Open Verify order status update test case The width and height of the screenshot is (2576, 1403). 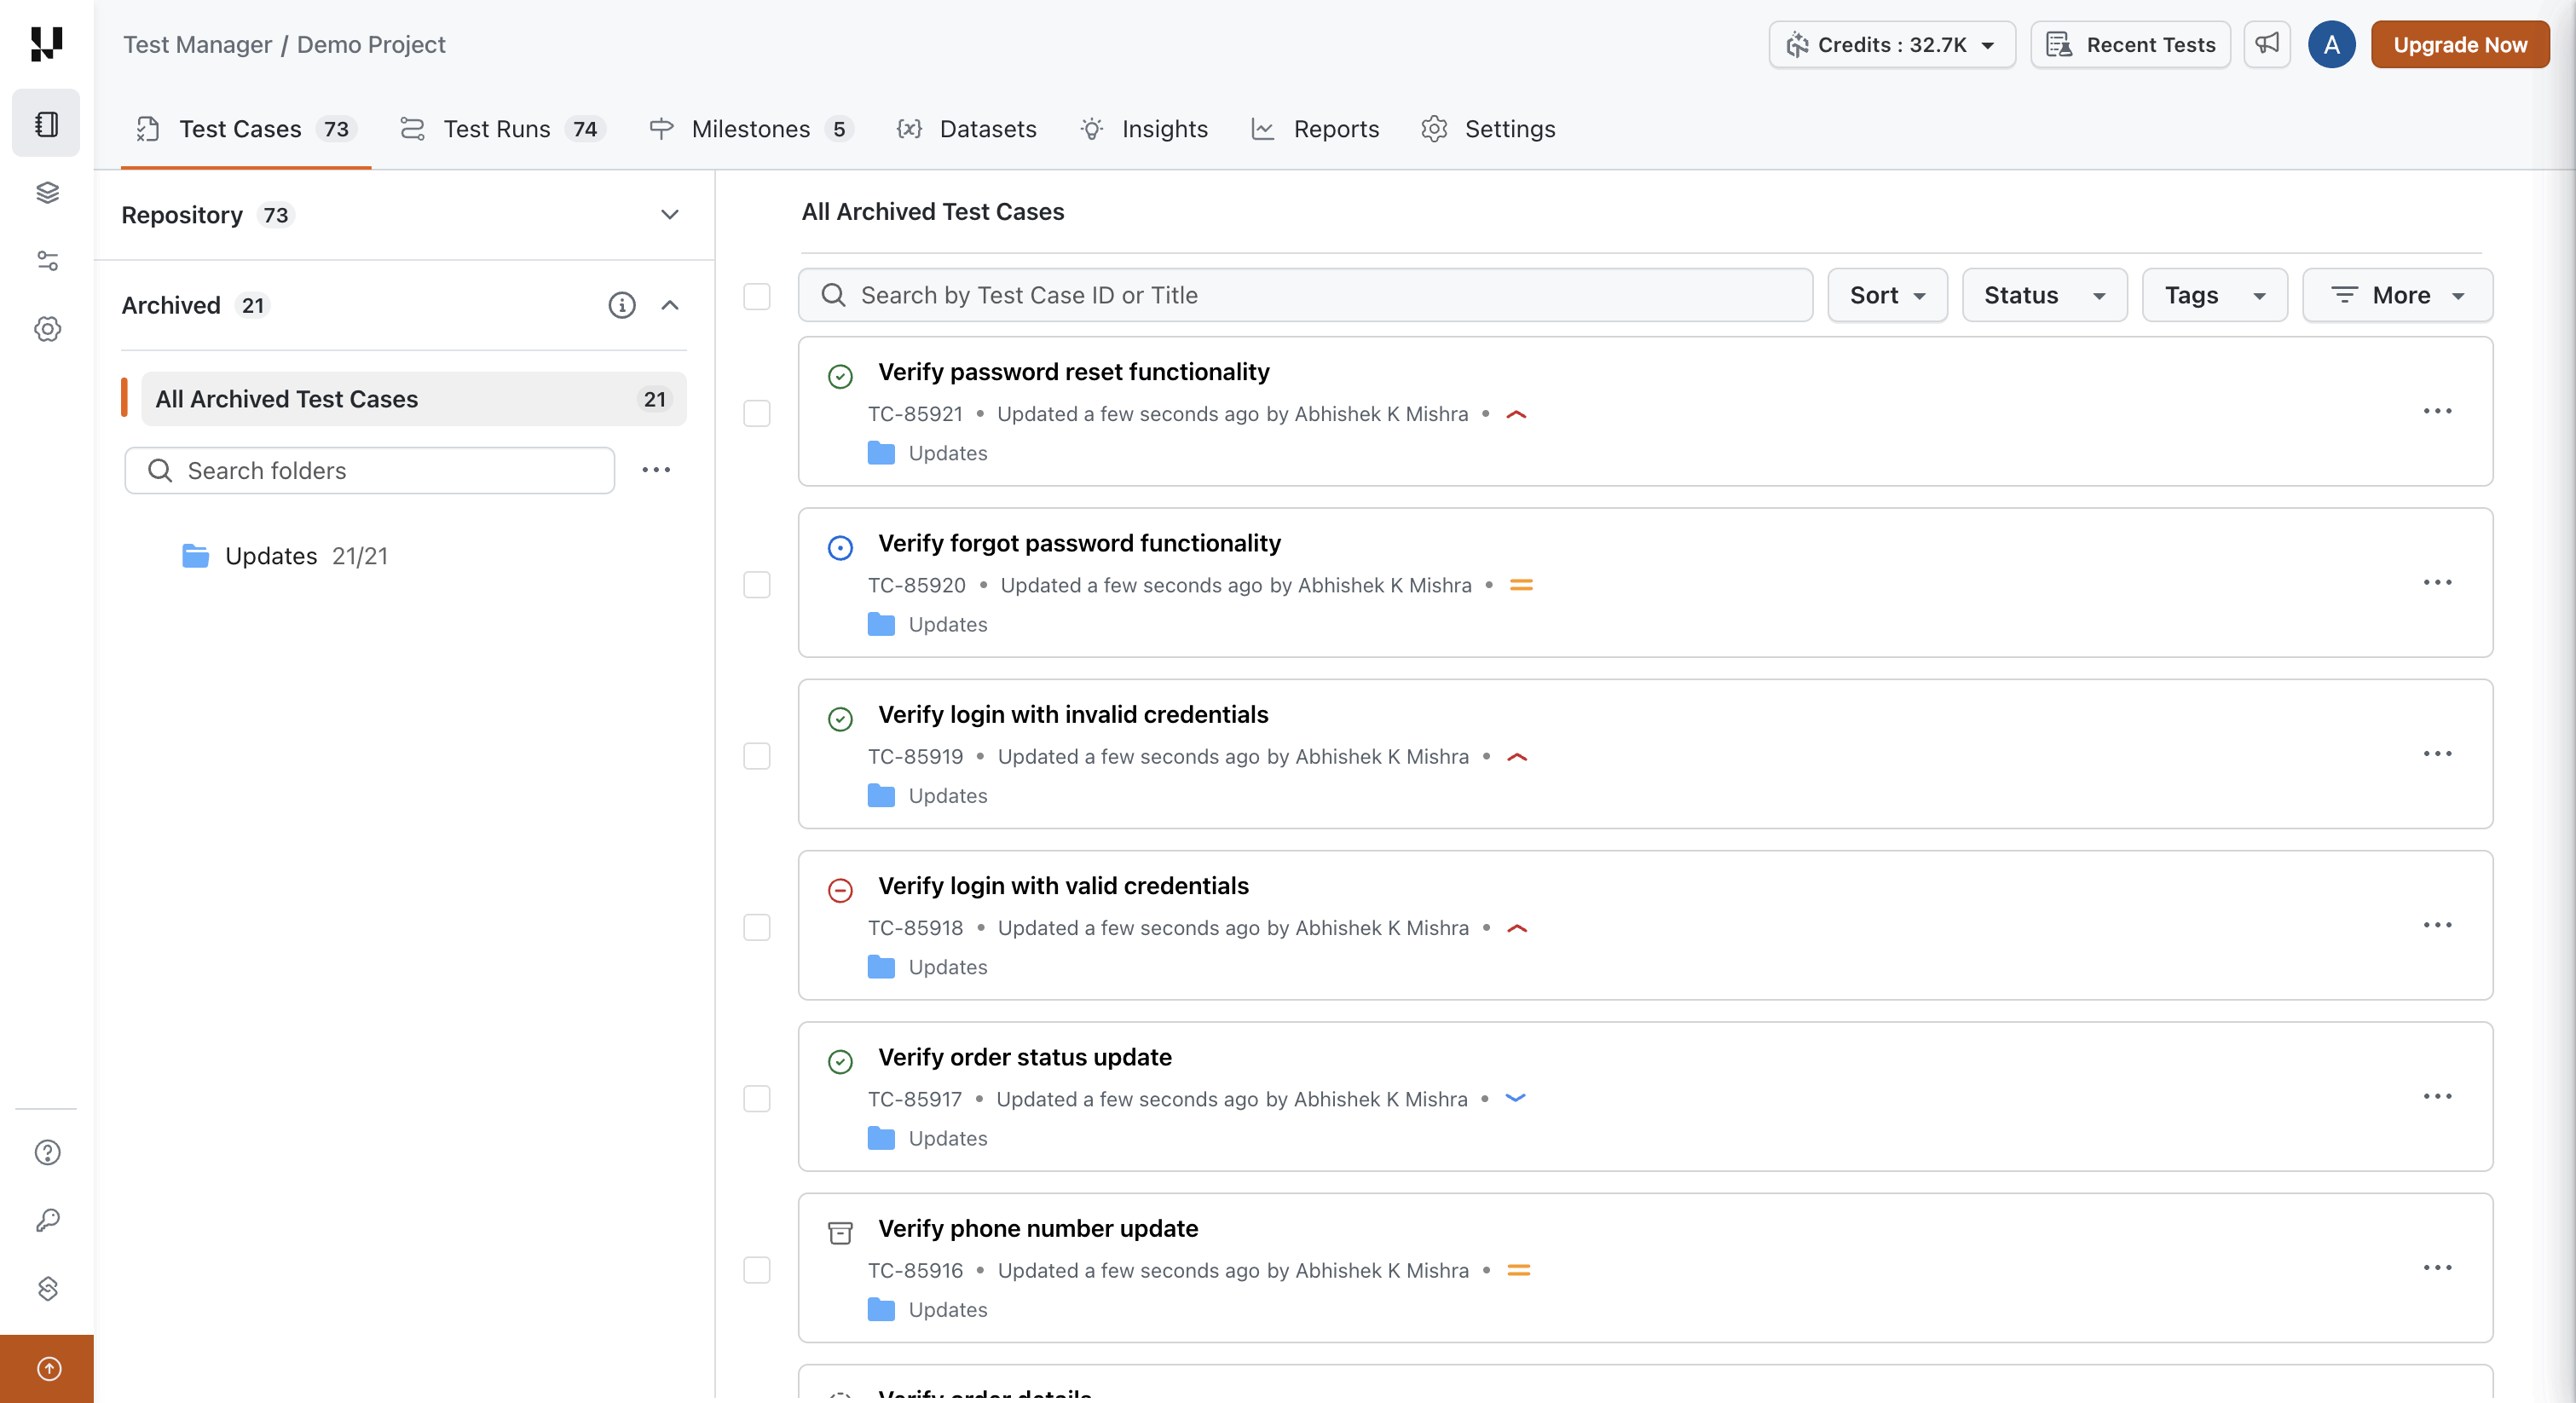click(1025, 1057)
